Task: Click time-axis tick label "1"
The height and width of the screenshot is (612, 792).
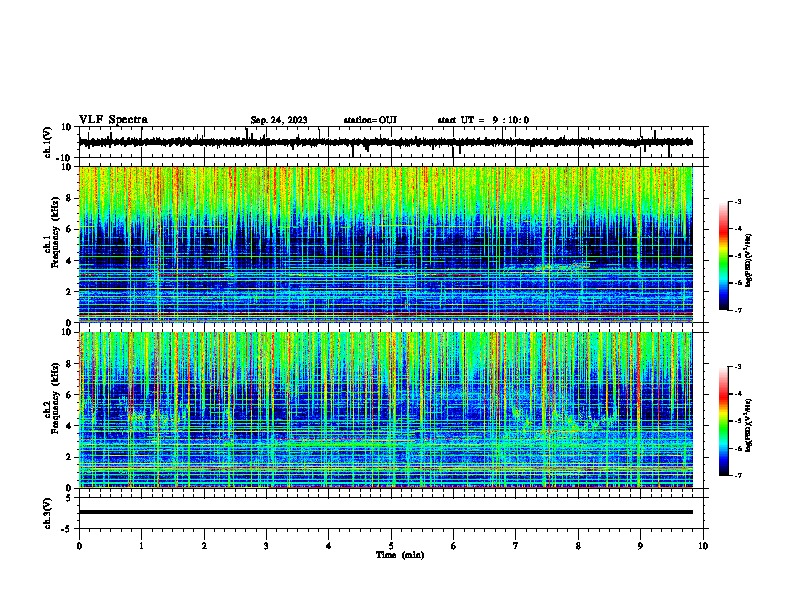Action: (x=142, y=546)
